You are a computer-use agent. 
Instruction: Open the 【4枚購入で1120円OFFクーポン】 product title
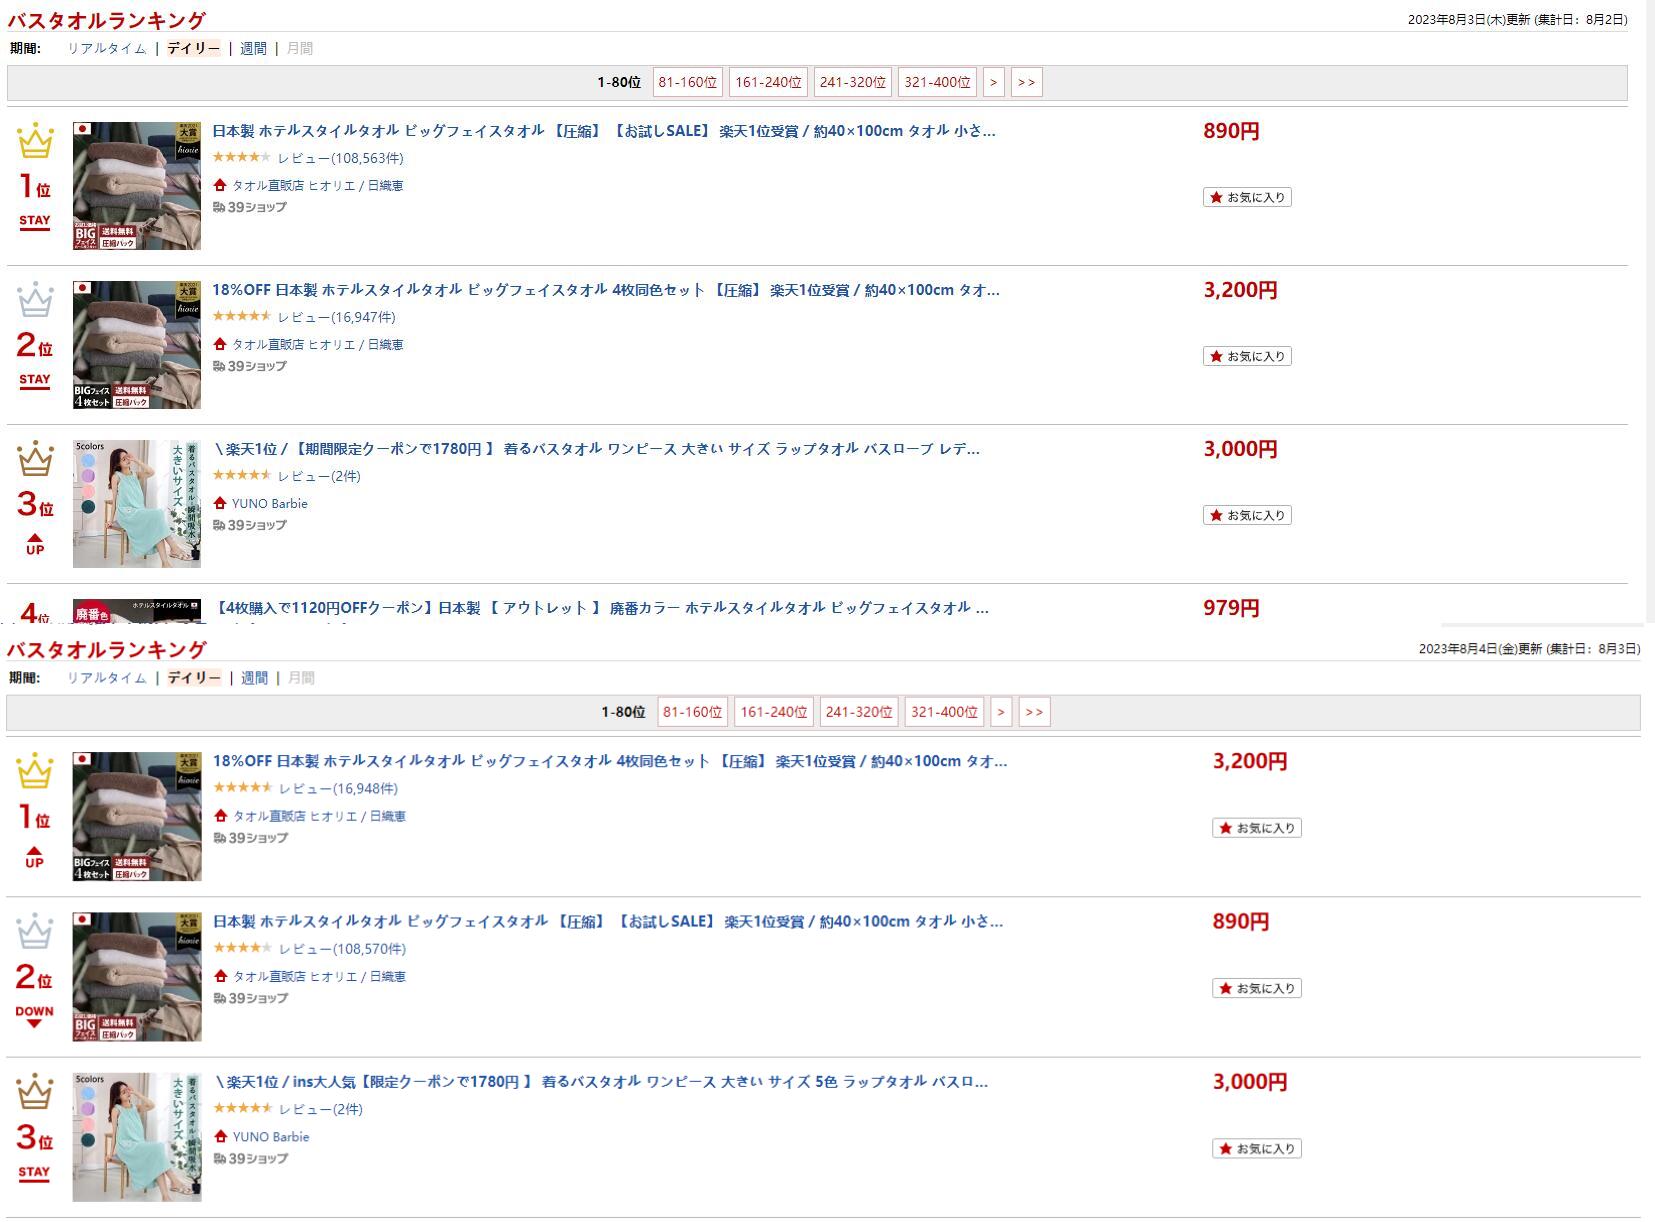tap(602, 608)
